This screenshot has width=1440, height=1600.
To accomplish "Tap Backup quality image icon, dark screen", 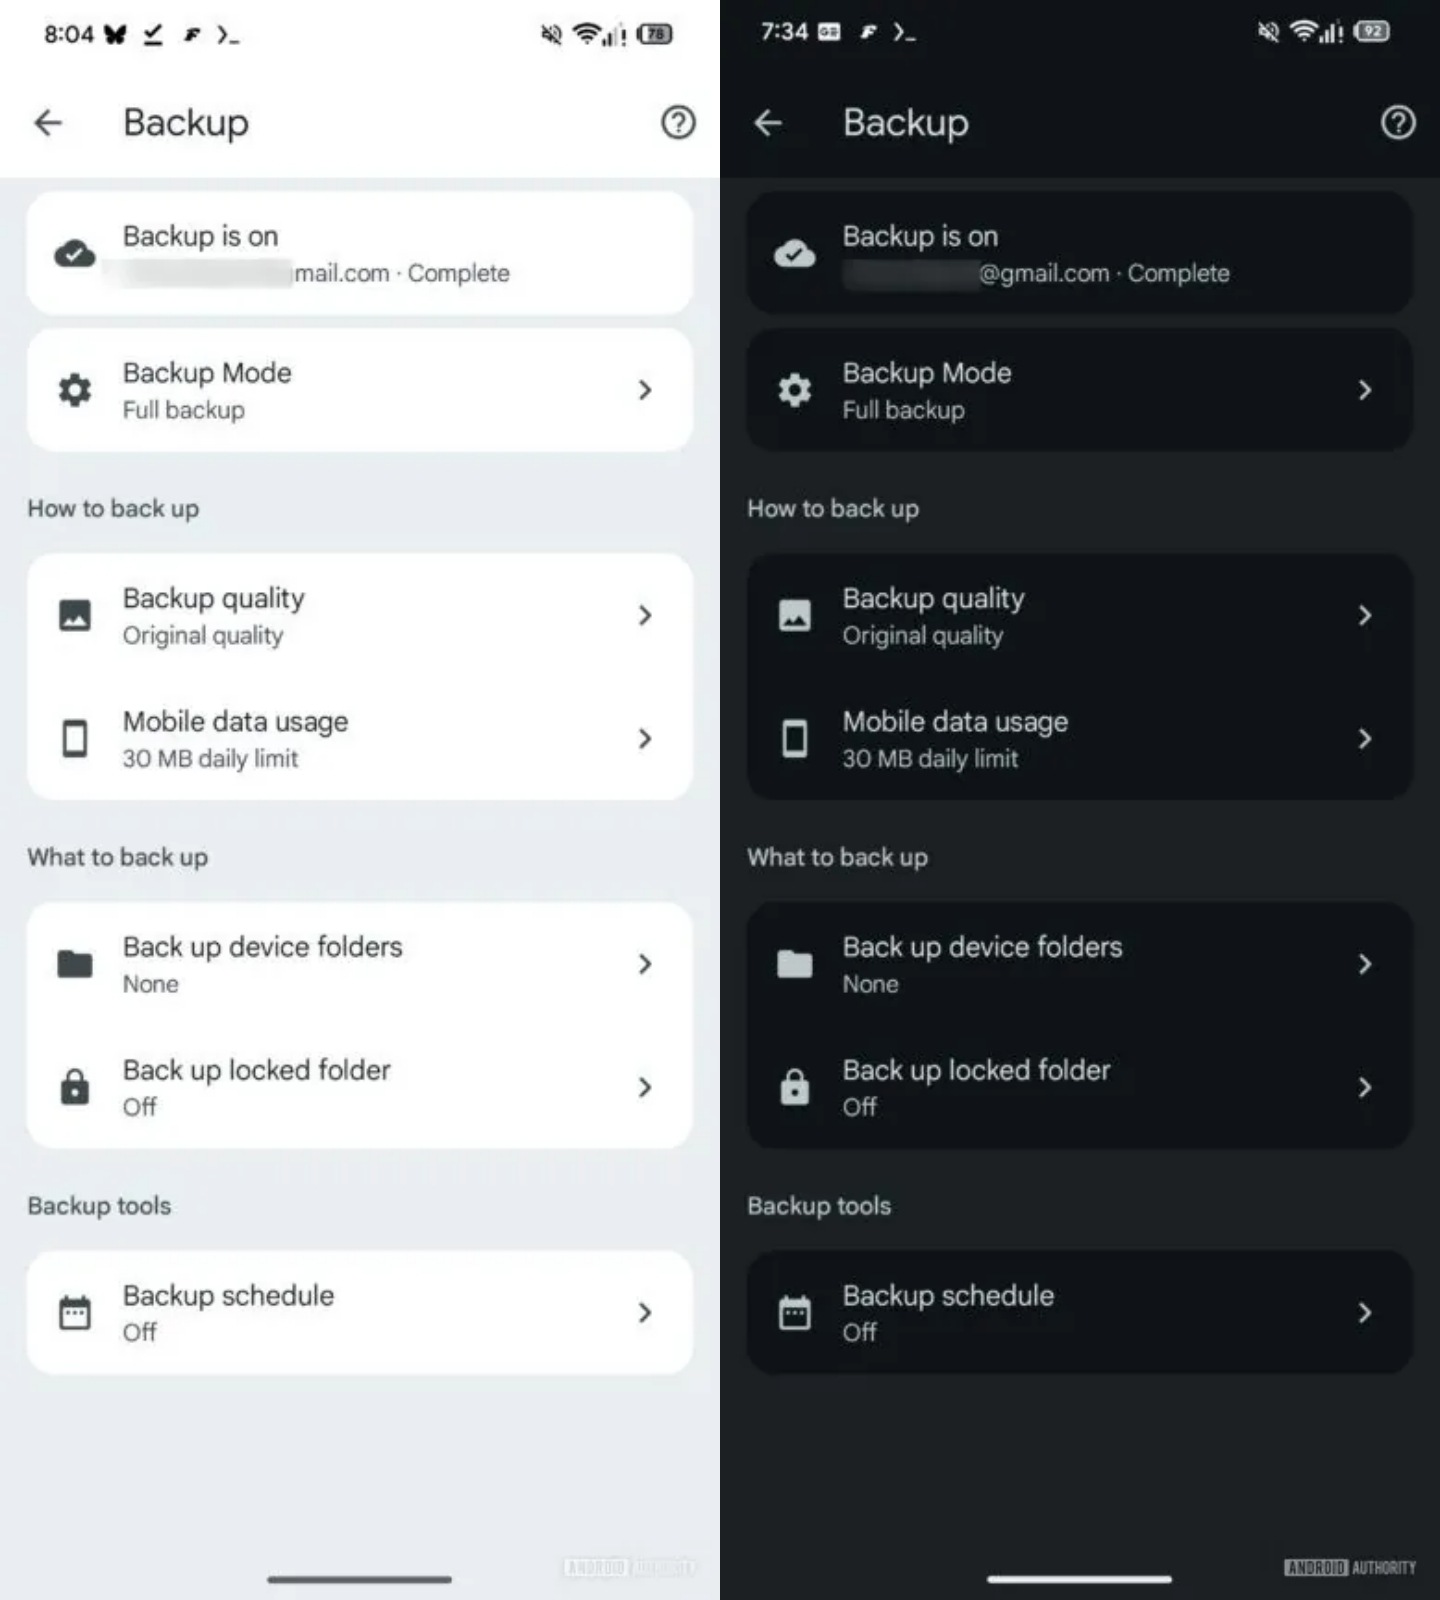I will pyautogui.click(x=795, y=615).
